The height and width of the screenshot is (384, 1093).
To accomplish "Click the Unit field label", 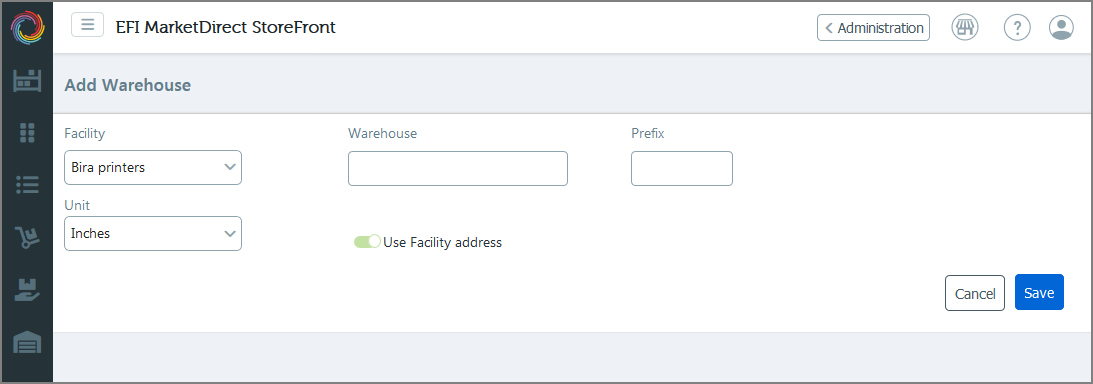I will click(x=77, y=206).
